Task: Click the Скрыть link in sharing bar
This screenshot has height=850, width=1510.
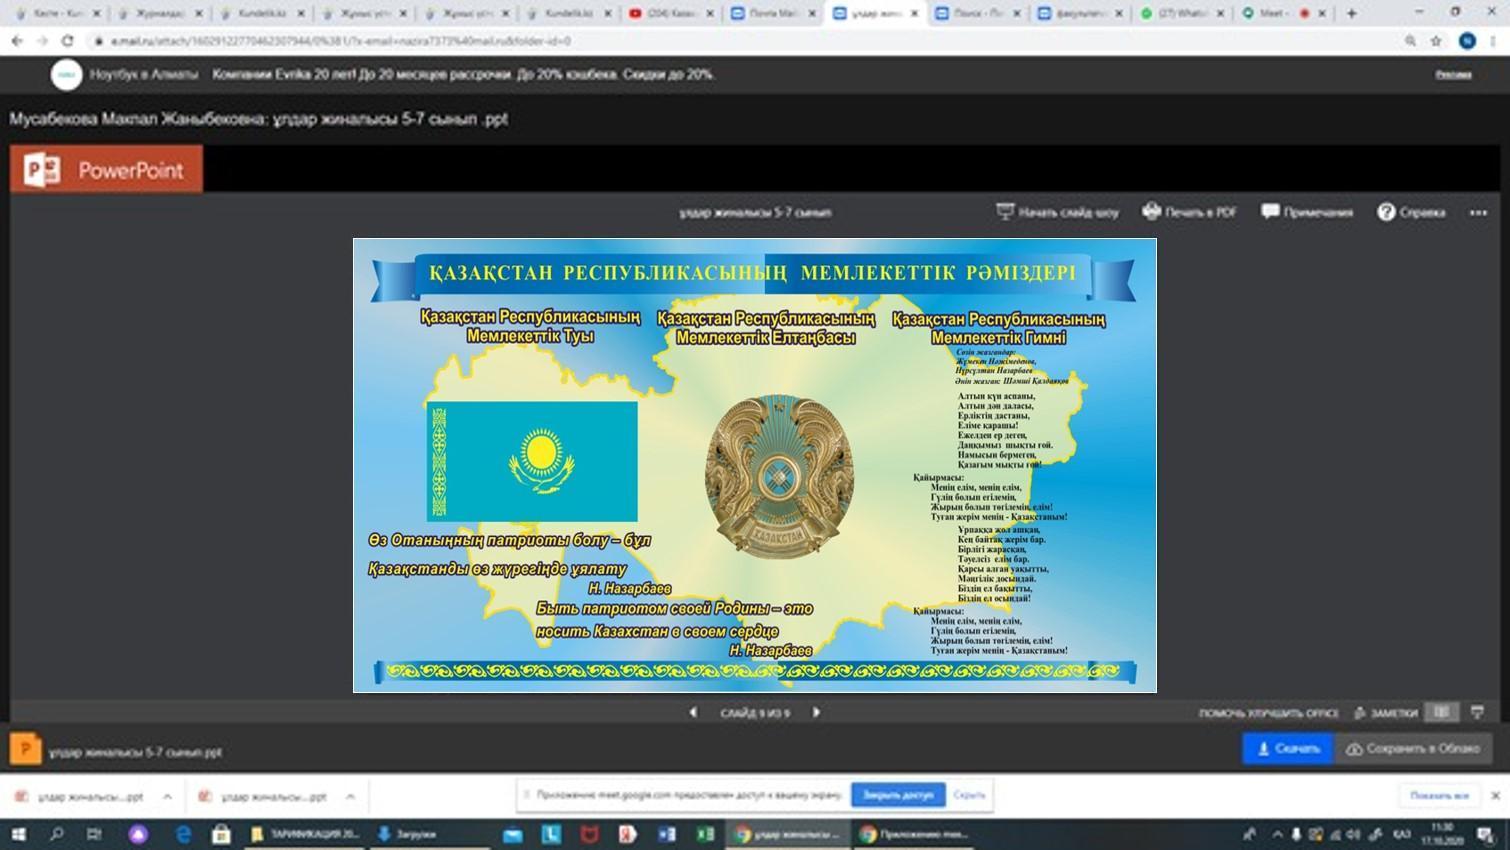Action: [x=969, y=795]
